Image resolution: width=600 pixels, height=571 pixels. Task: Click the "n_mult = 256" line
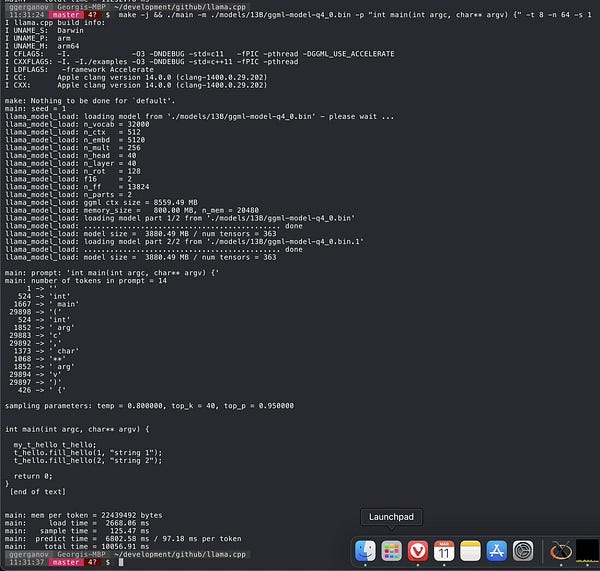tap(73, 148)
